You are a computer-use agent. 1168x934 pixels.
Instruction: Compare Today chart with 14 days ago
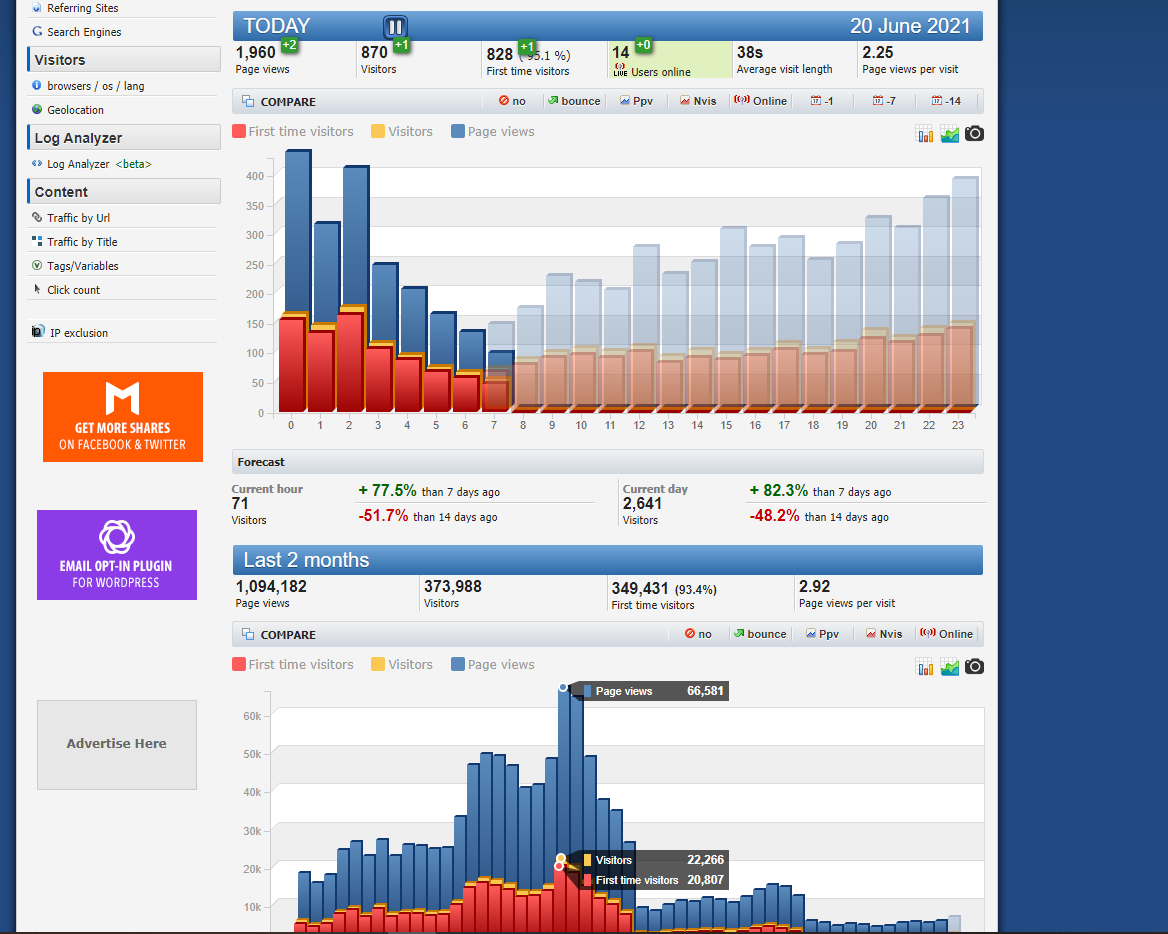[x=946, y=101]
